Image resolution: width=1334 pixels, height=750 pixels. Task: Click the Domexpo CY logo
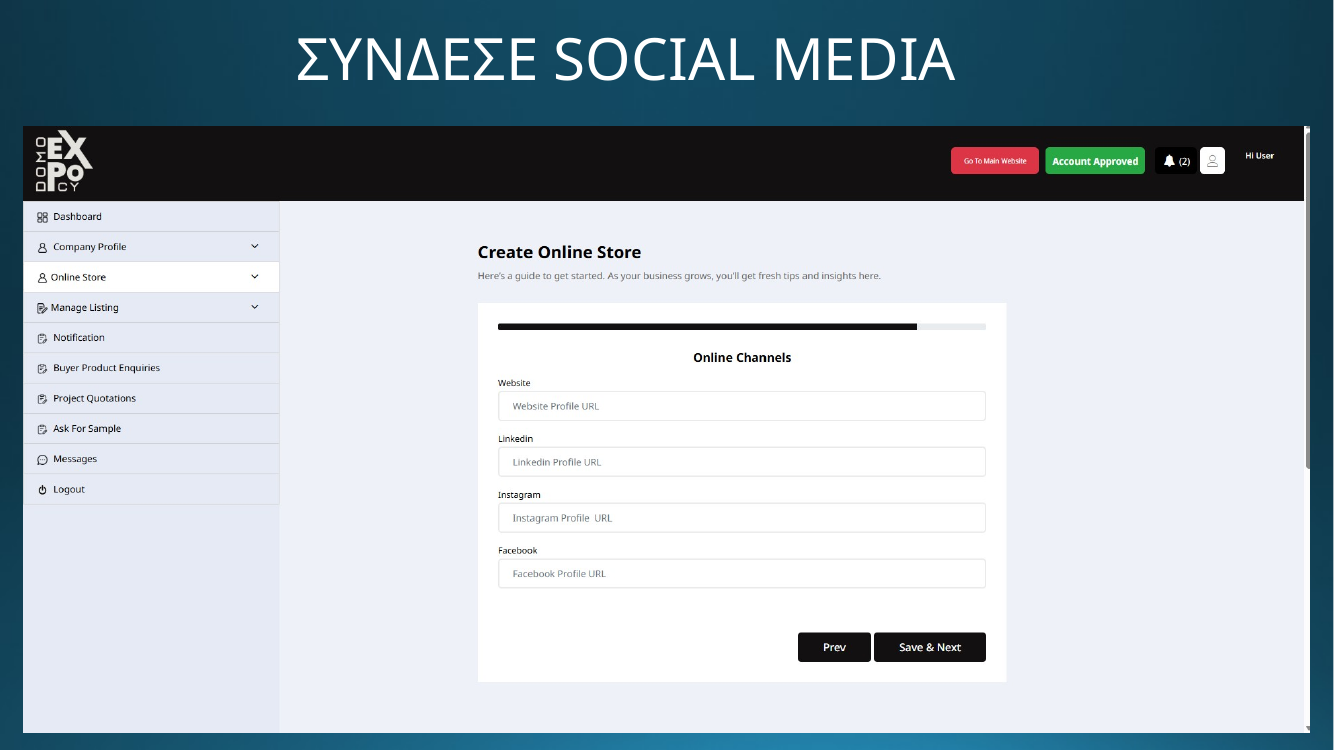click(x=64, y=162)
